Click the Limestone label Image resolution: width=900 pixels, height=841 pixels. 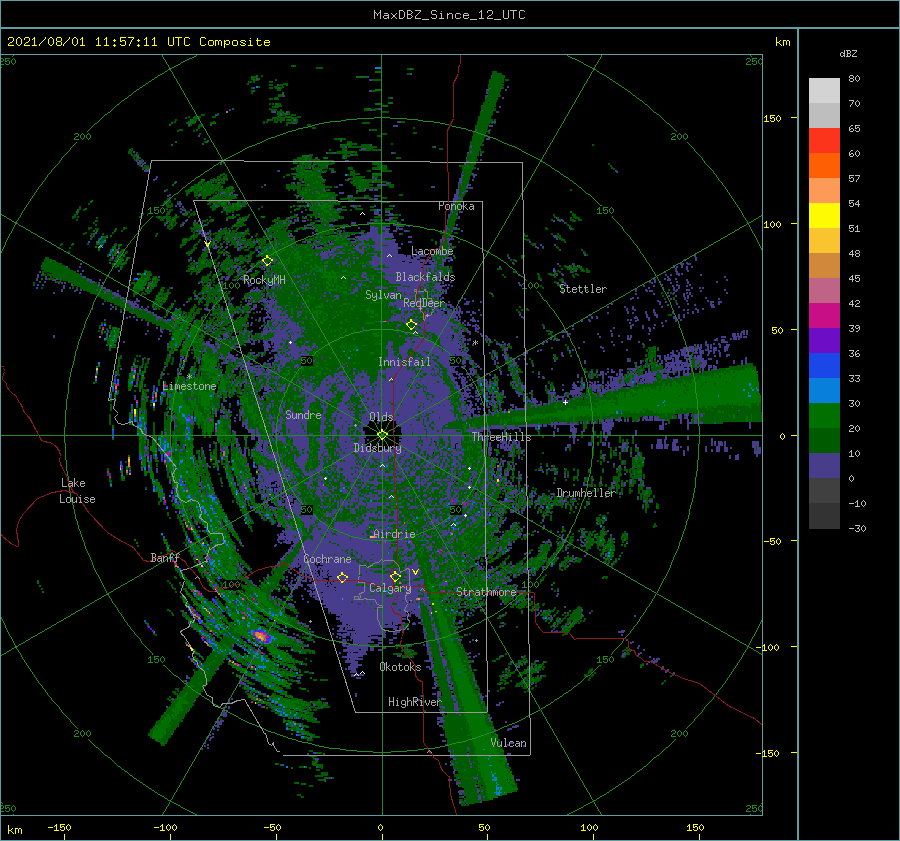[x=189, y=386]
